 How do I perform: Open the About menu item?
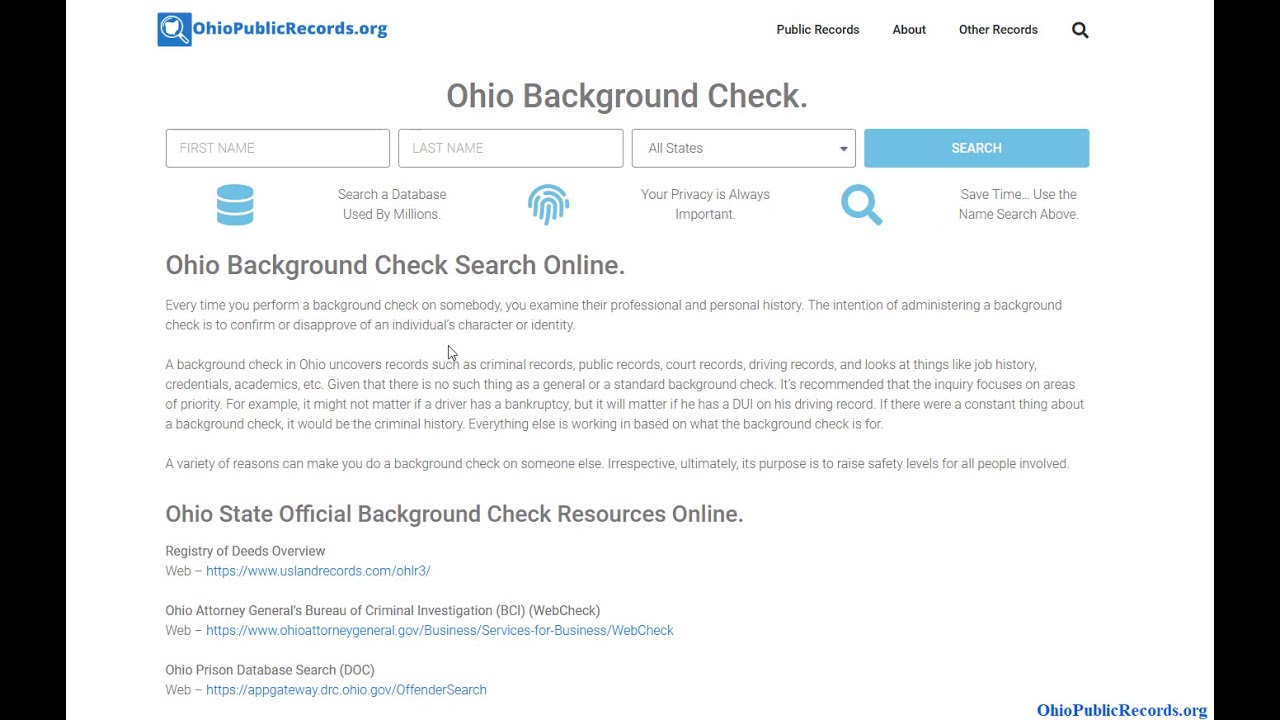coord(909,30)
